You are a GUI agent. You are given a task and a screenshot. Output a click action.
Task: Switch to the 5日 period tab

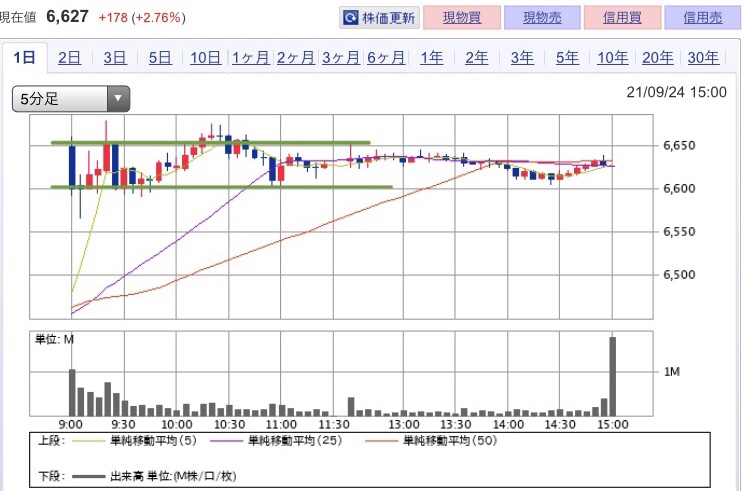tap(160, 58)
